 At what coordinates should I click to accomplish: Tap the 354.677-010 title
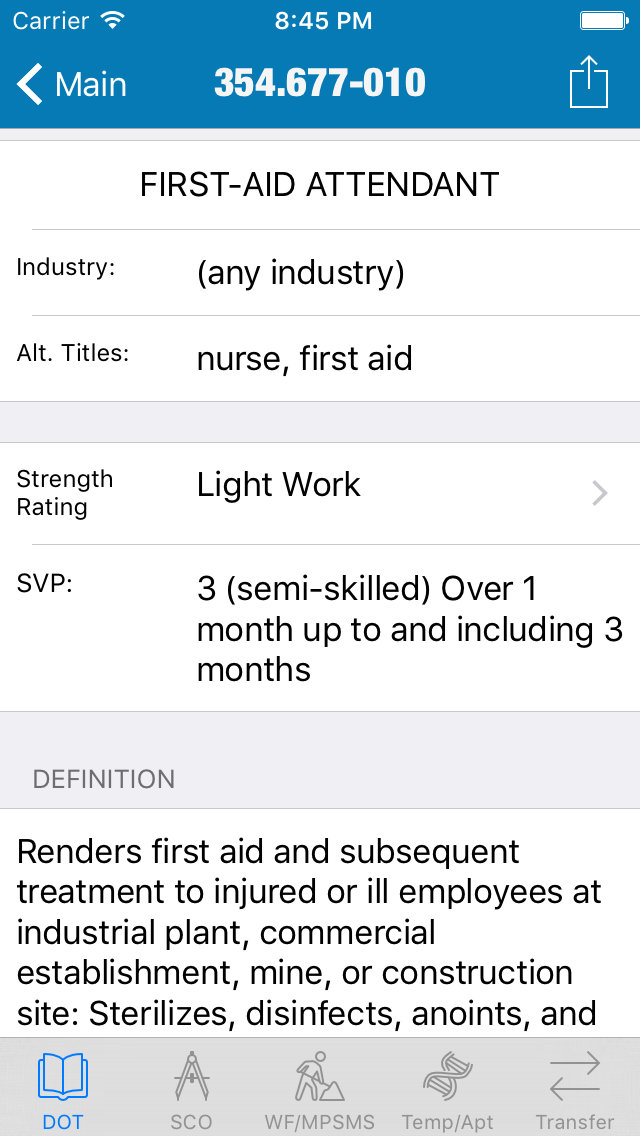320,83
